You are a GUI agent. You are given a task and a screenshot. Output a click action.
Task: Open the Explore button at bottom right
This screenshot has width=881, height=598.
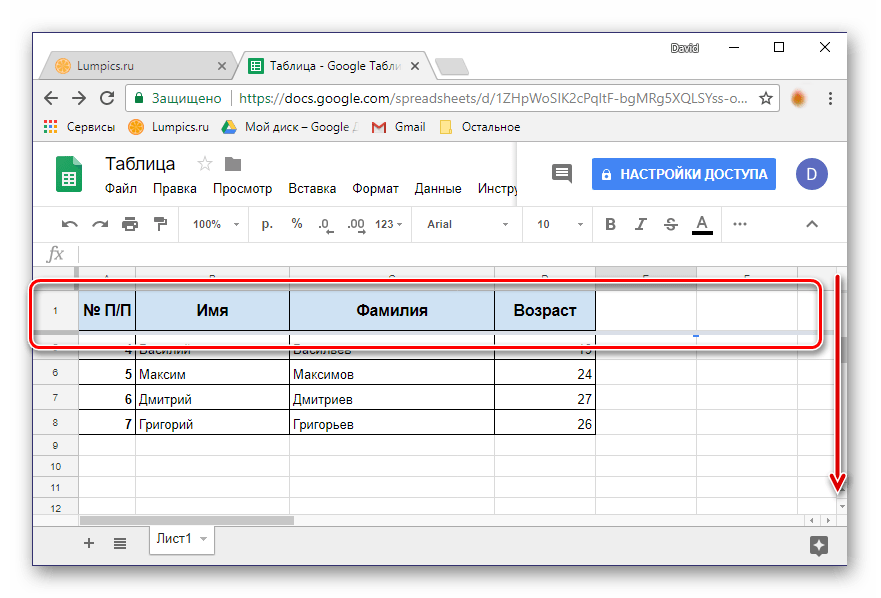(818, 545)
